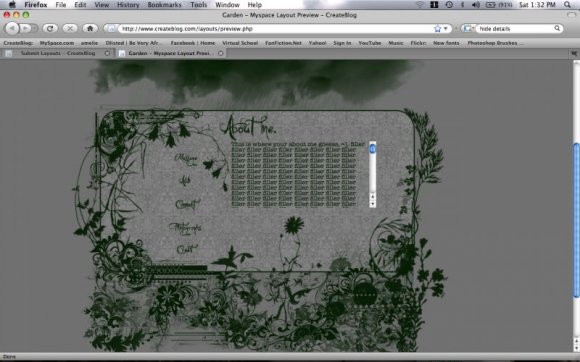Click the Comment link in layout navigation
580x362 pixels.
188,204
